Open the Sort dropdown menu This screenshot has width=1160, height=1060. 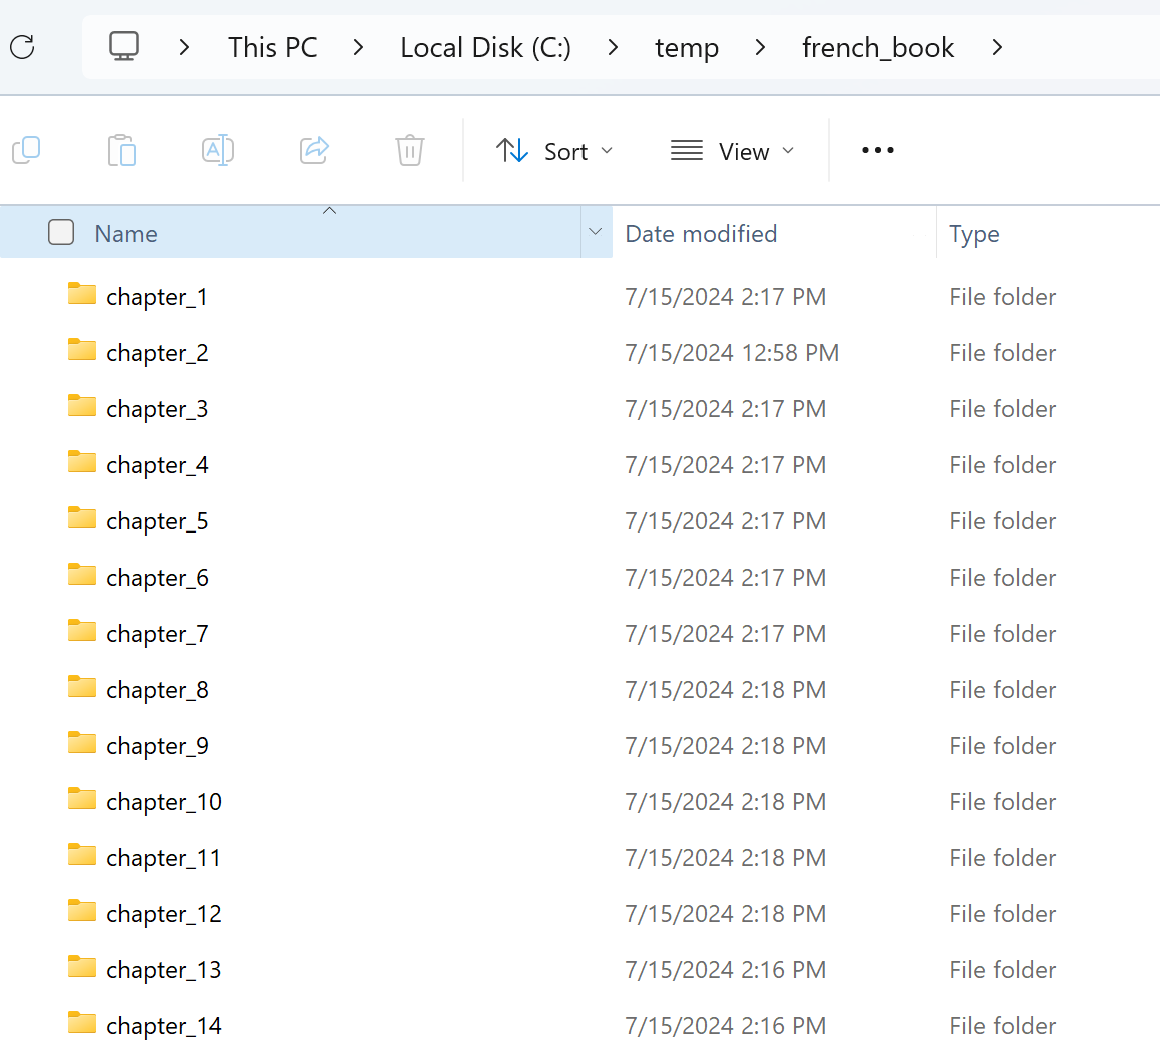pos(555,151)
